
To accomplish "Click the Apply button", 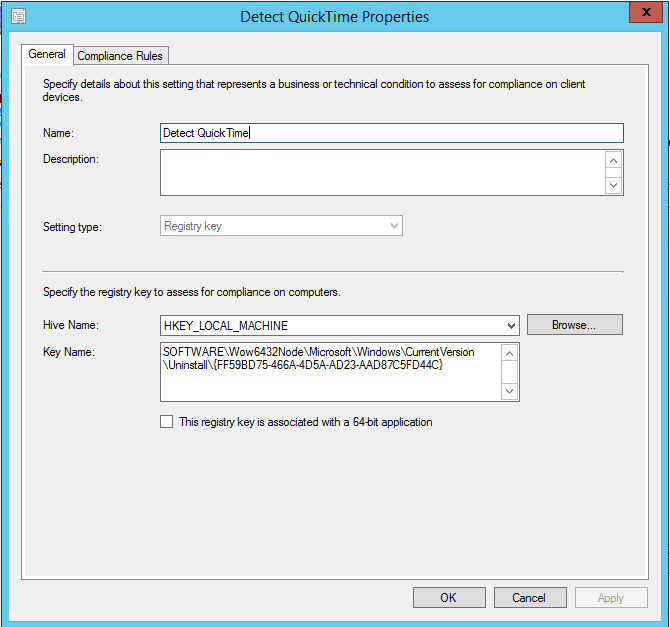I will (611, 597).
